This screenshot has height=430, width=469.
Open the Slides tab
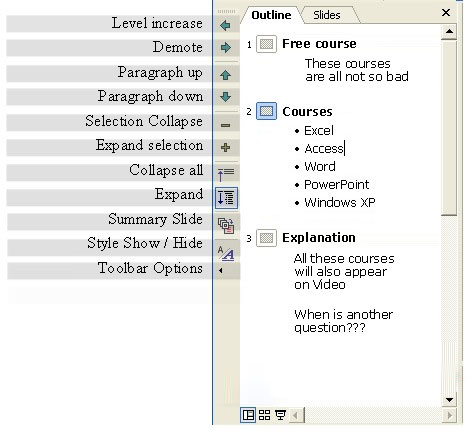click(x=327, y=15)
